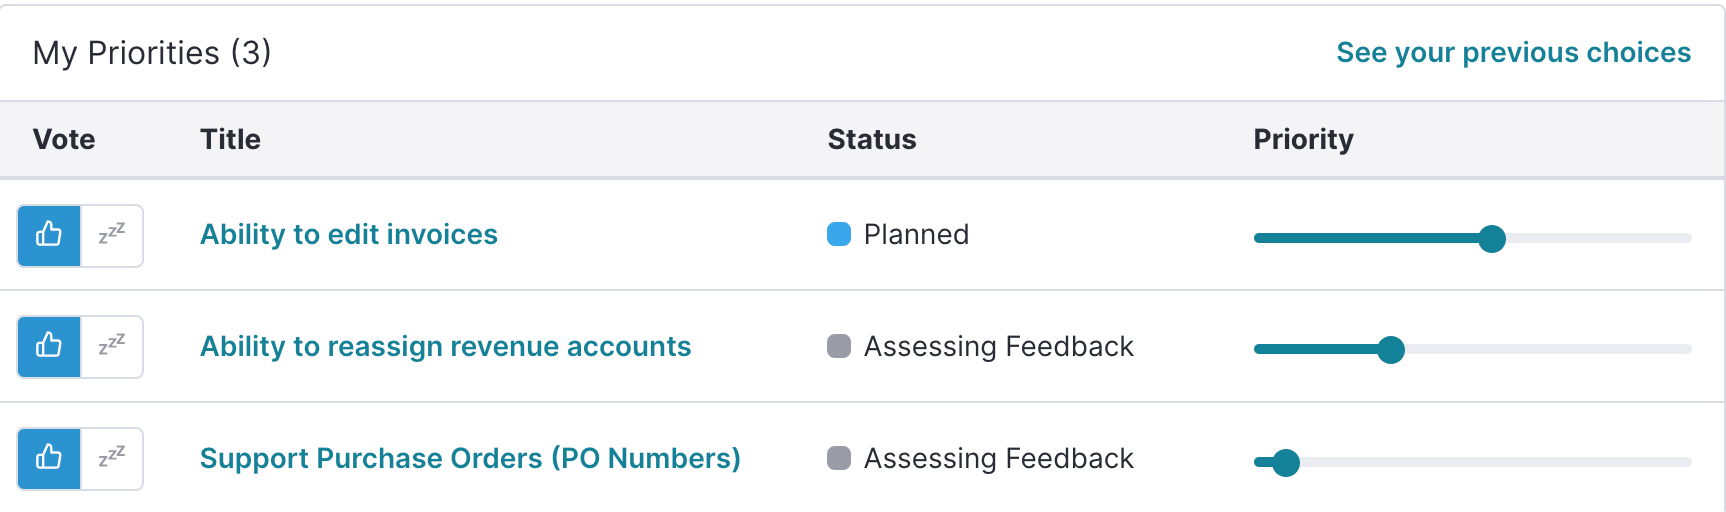The height and width of the screenshot is (512, 1726).
Task: Click the Title column header
Action: click(230, 139)
